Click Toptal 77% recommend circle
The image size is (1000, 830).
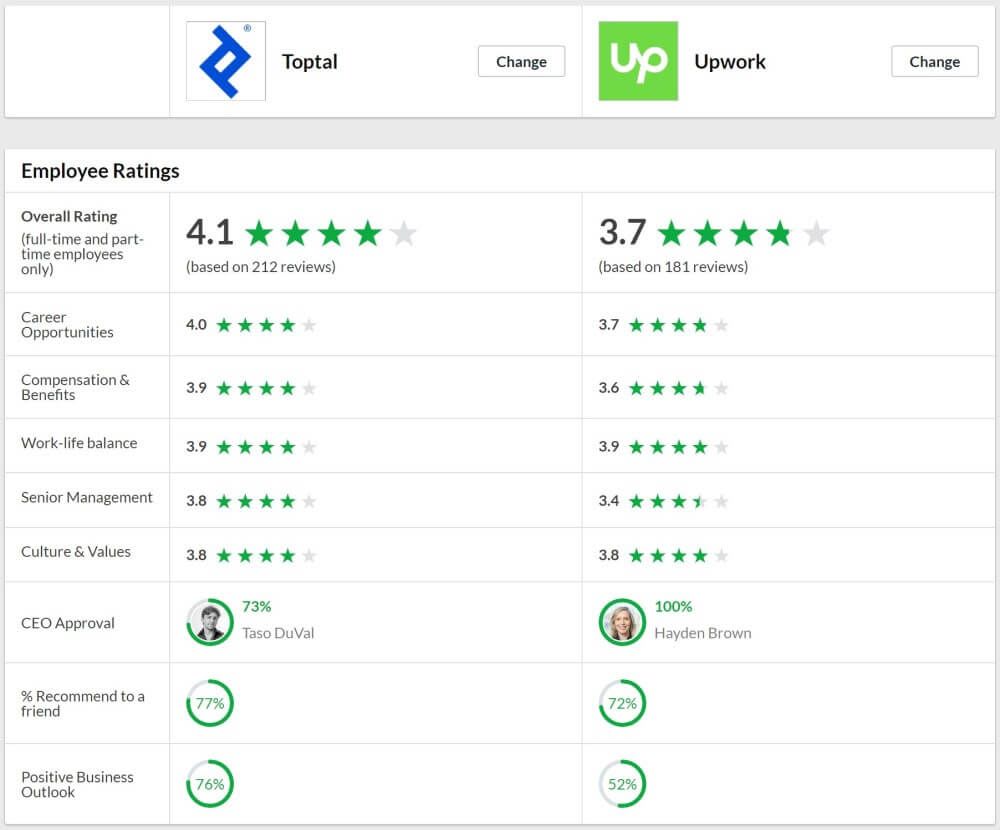210,703
